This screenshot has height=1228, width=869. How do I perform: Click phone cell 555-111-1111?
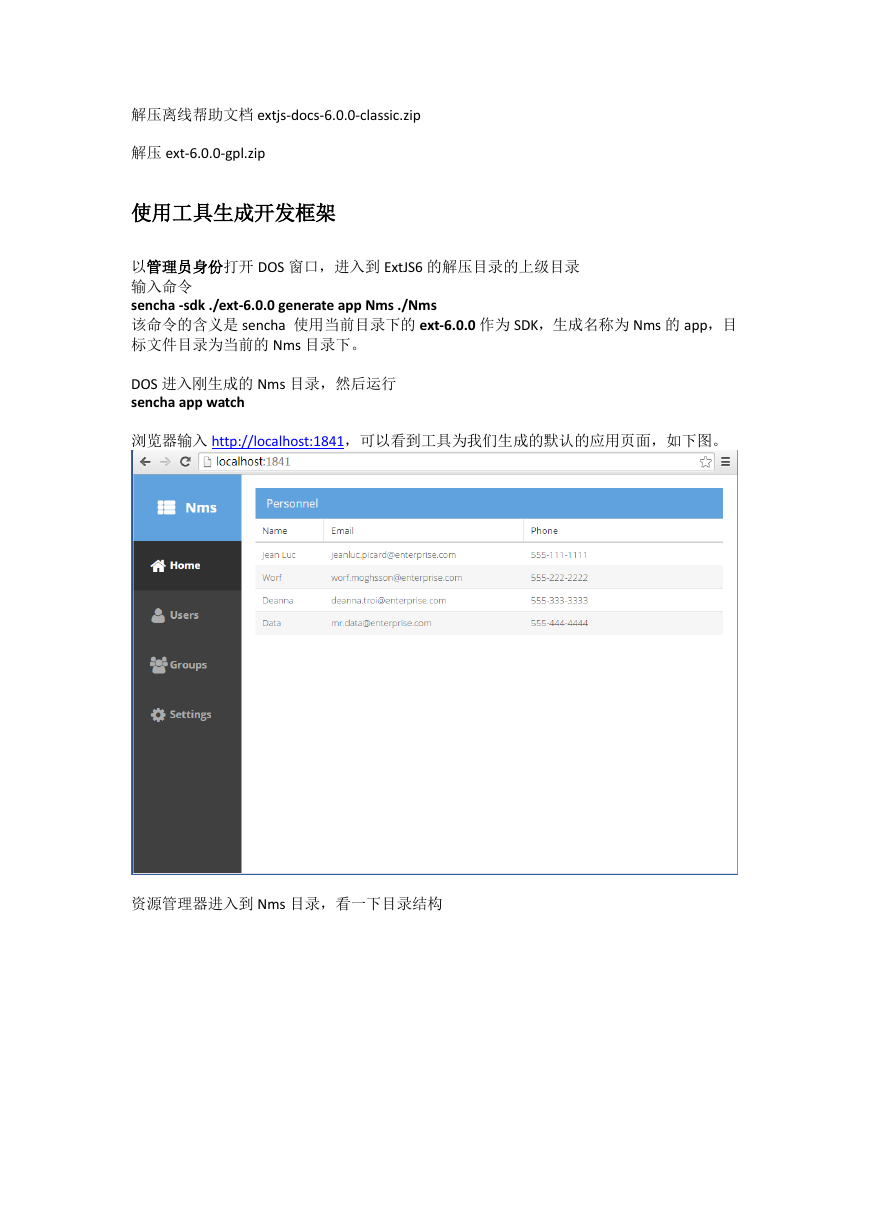click(559, 554)
